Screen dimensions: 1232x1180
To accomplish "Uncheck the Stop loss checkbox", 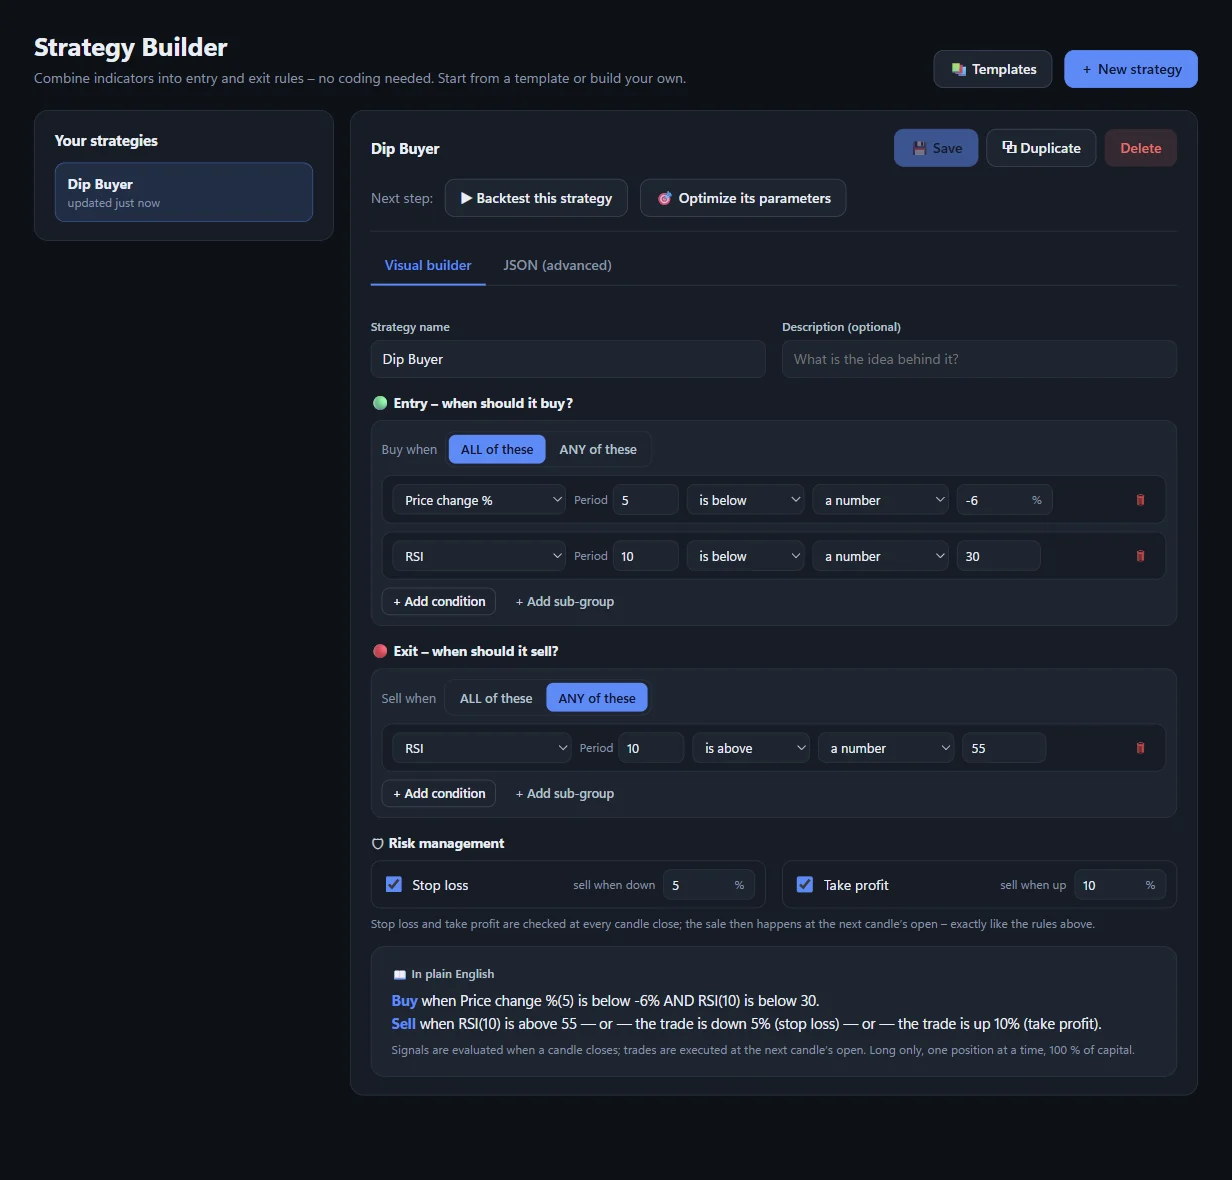I will (394, 884).
